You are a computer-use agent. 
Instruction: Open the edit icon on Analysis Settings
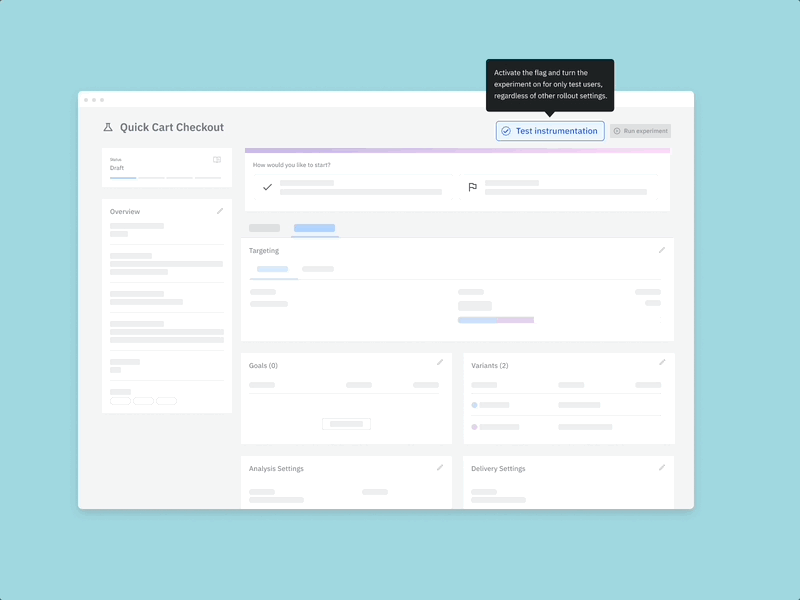point(439,467)
